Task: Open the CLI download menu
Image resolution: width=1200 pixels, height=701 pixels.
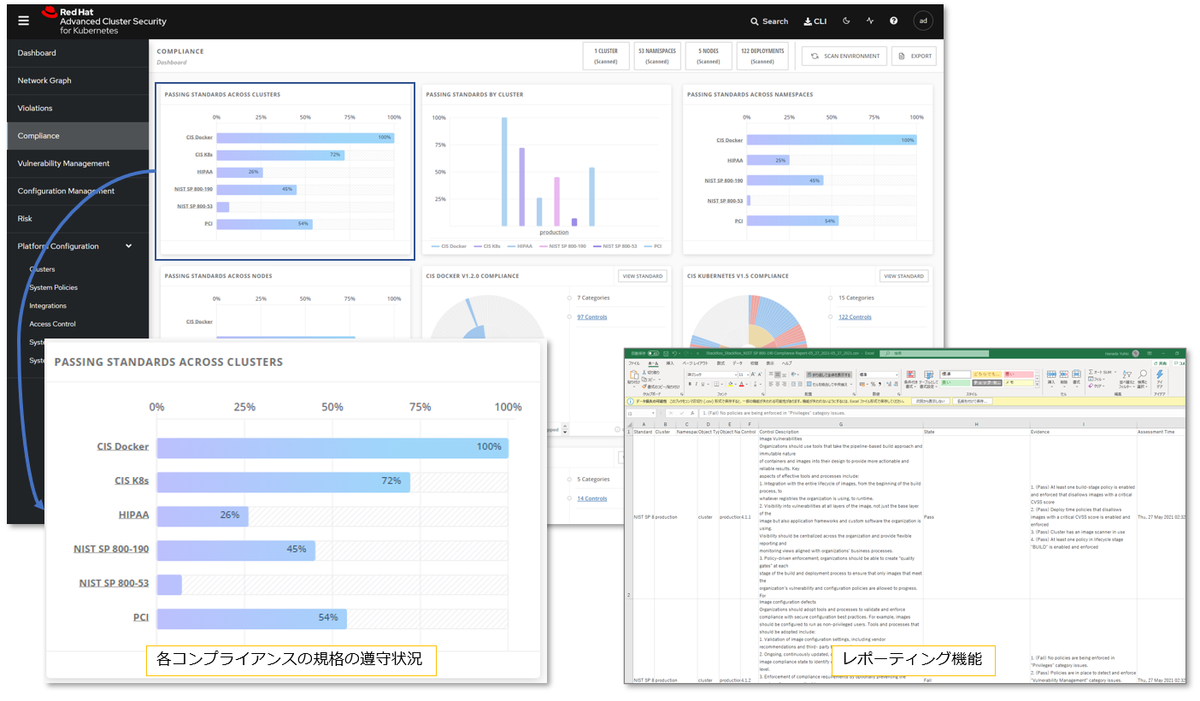Action: click(x=815, y=21)
